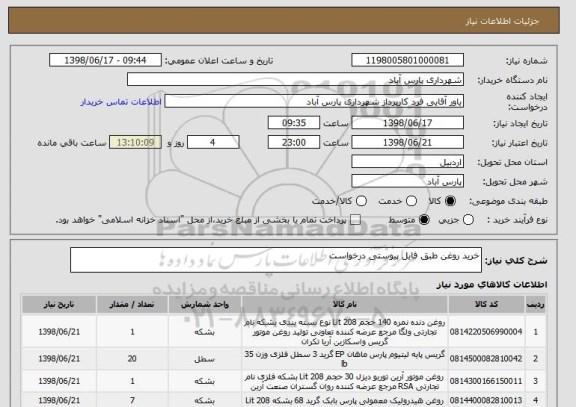576x407 pixels.
Task: Click the unit سطل in row 2
Action: (204, 359)
